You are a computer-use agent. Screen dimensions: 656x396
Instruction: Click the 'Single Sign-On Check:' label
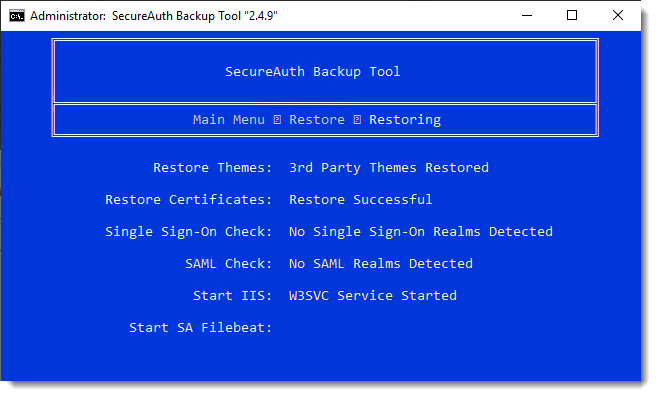189,232
